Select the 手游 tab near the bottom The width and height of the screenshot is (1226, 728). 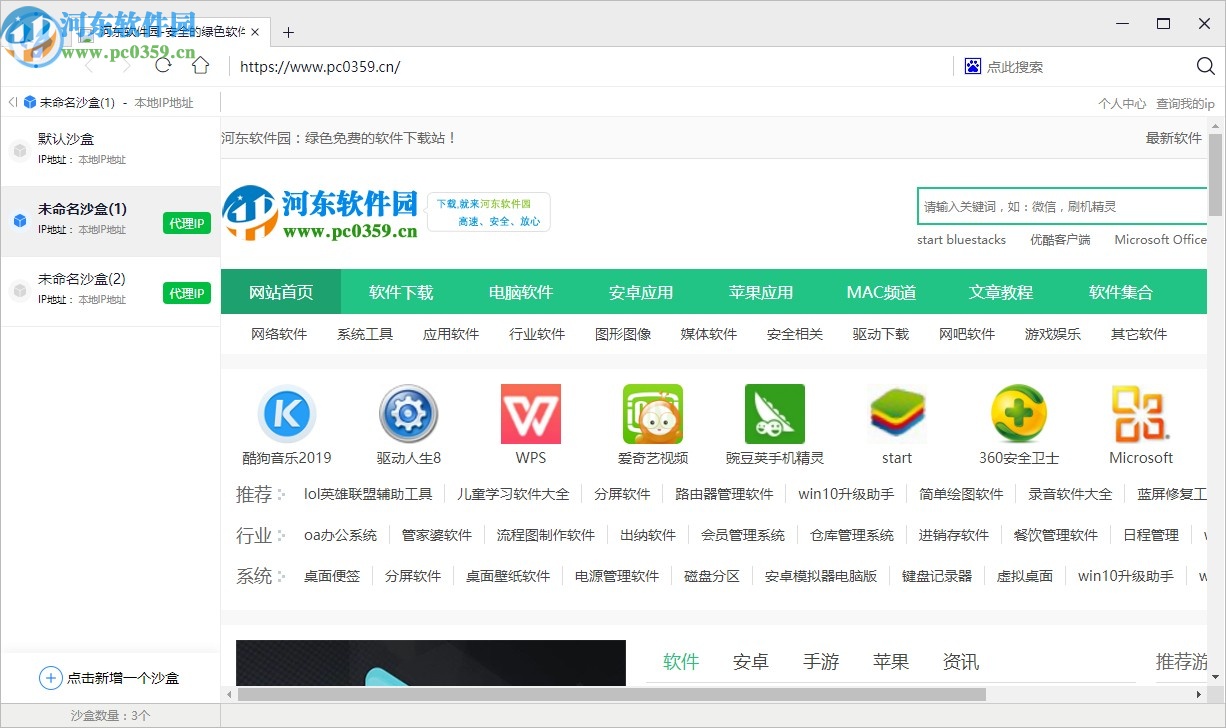point(820,661)
